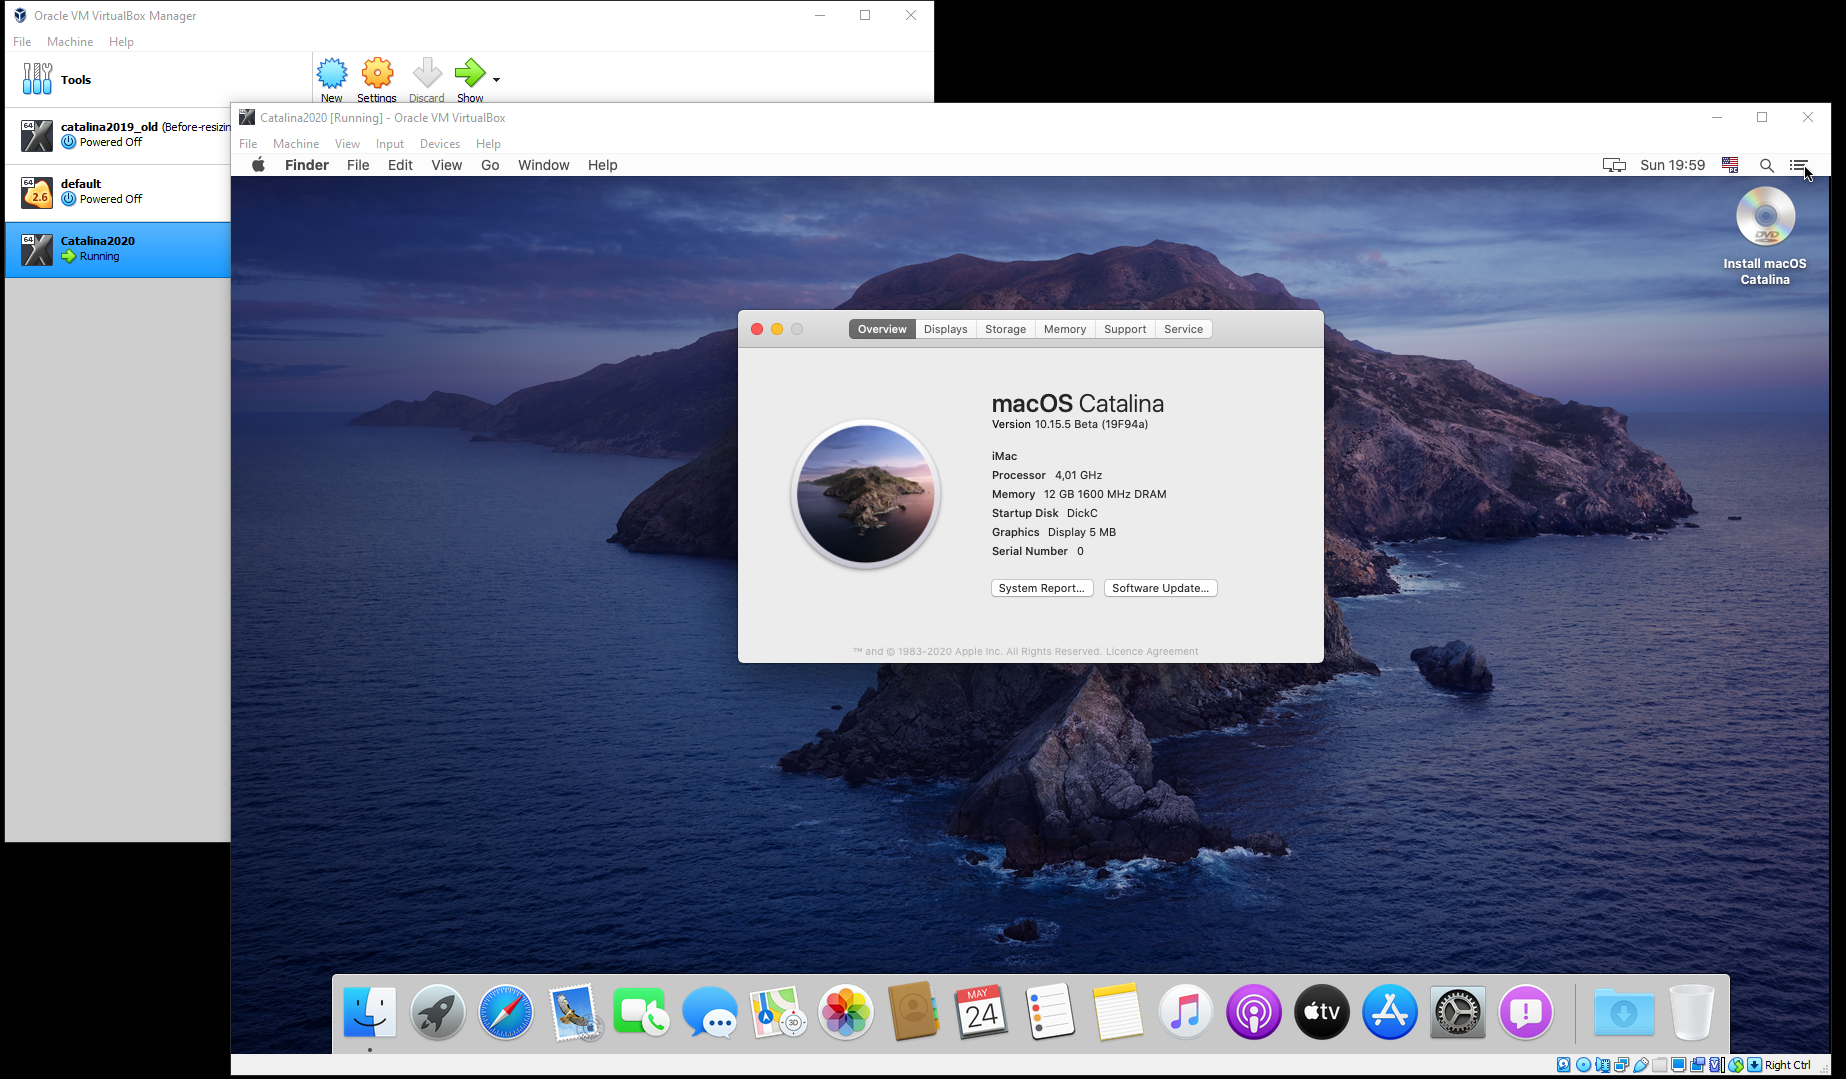Image resolution: width=1846 pixels, height=1079 pixels.
Task: Click the audio status bar icon
Action: pos(1603,1065)
